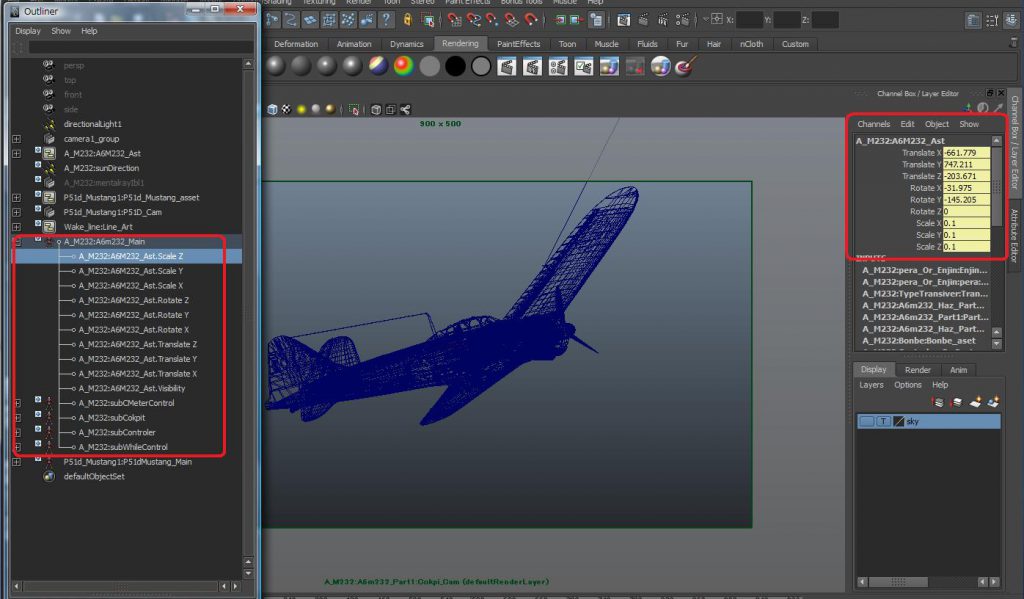This screenshot has width=1024, height=599.
Task: Enable snap to curve magnet icon
Action: (x=473, y=20)
